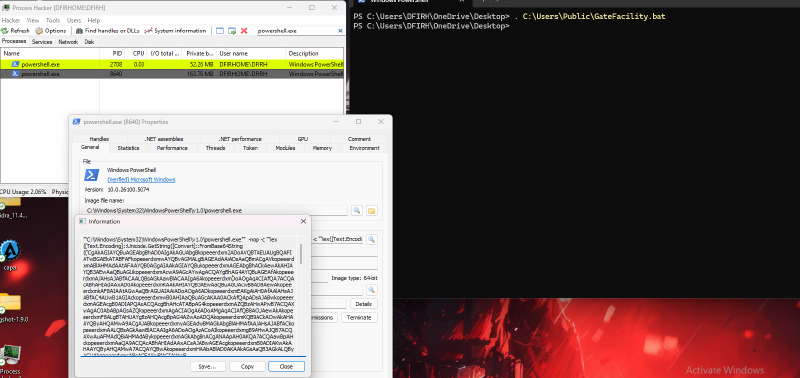This screenshot has height=378, width=800.
Task: Open the Token tab
Action: 250,148
